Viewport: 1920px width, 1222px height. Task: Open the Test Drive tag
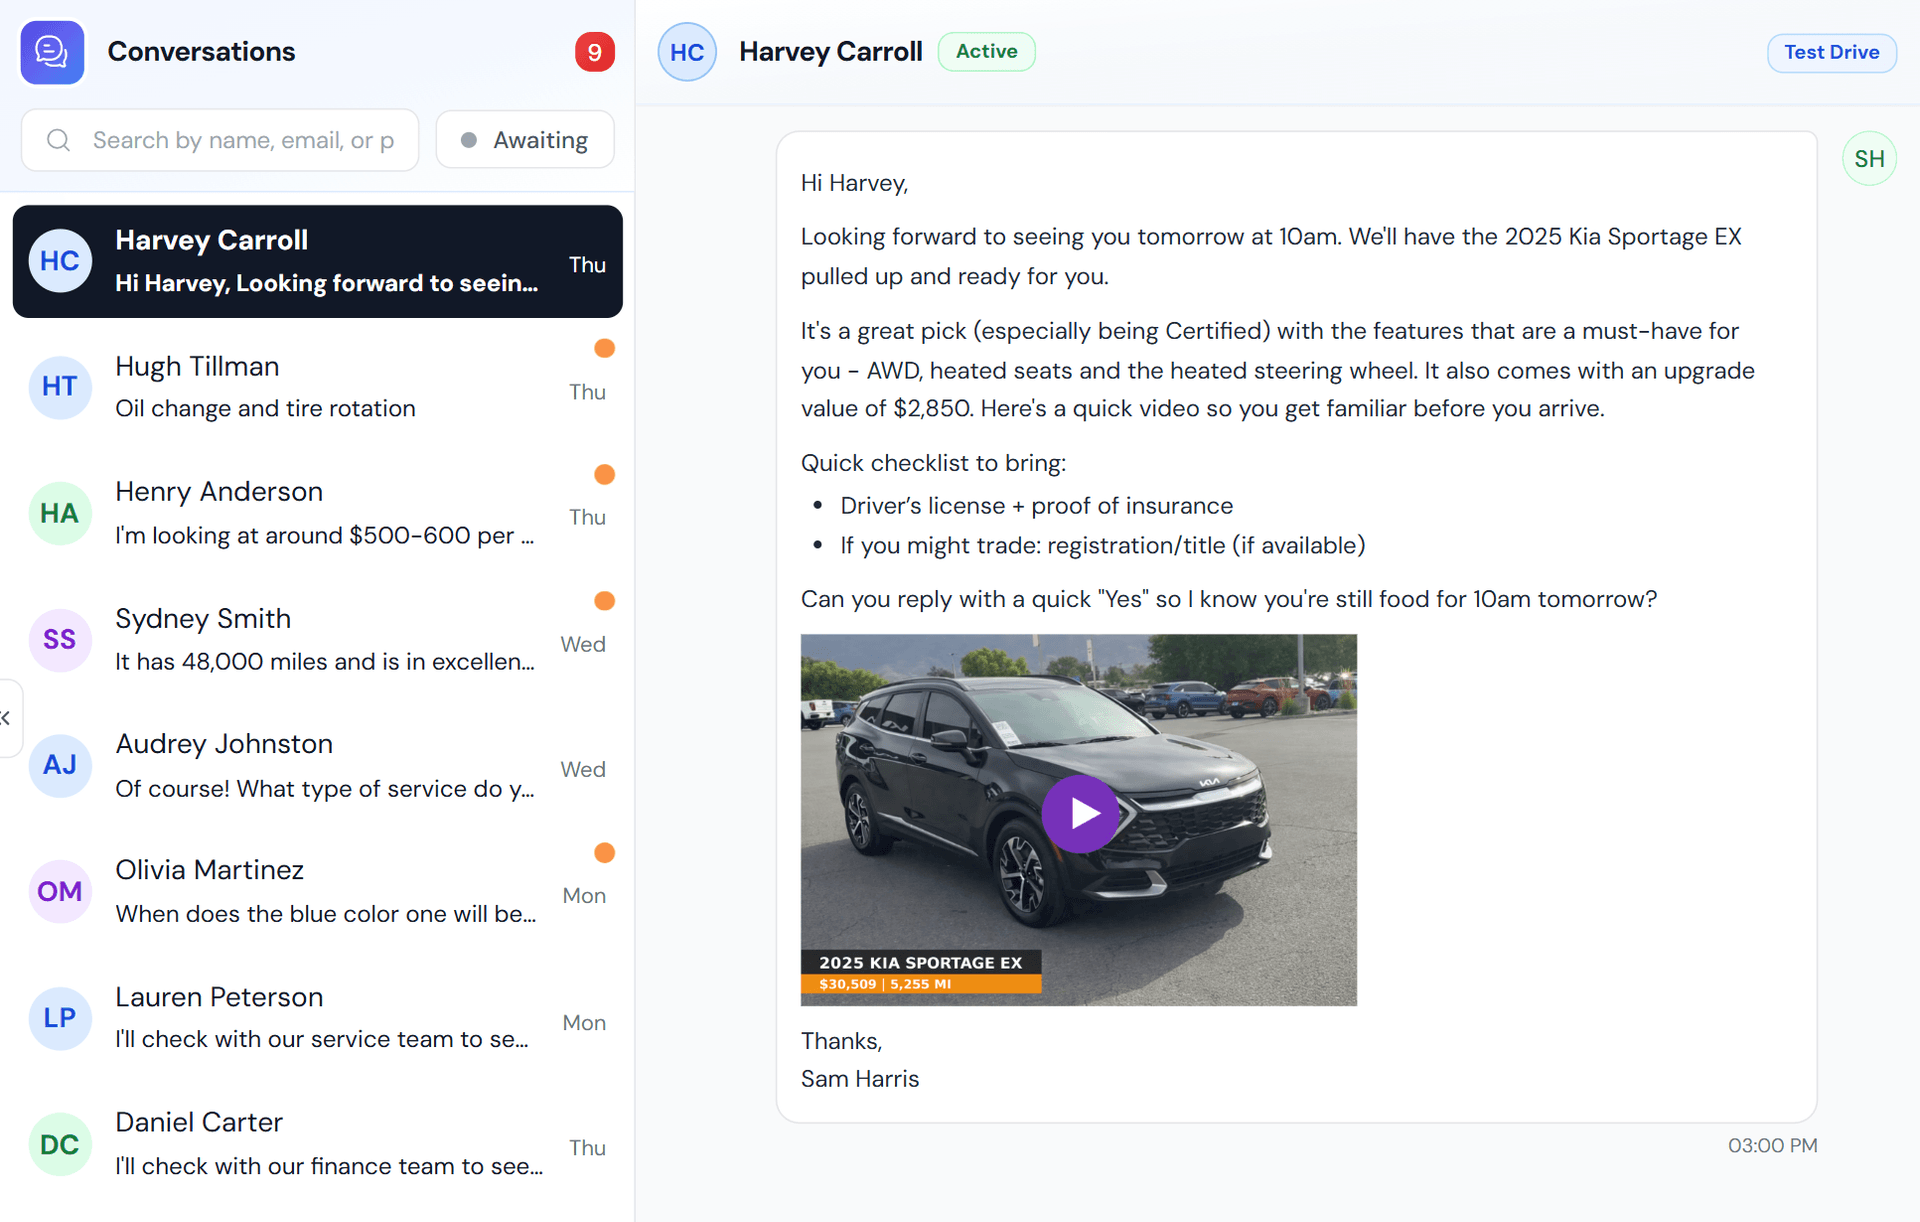[x=1831, y=52]
